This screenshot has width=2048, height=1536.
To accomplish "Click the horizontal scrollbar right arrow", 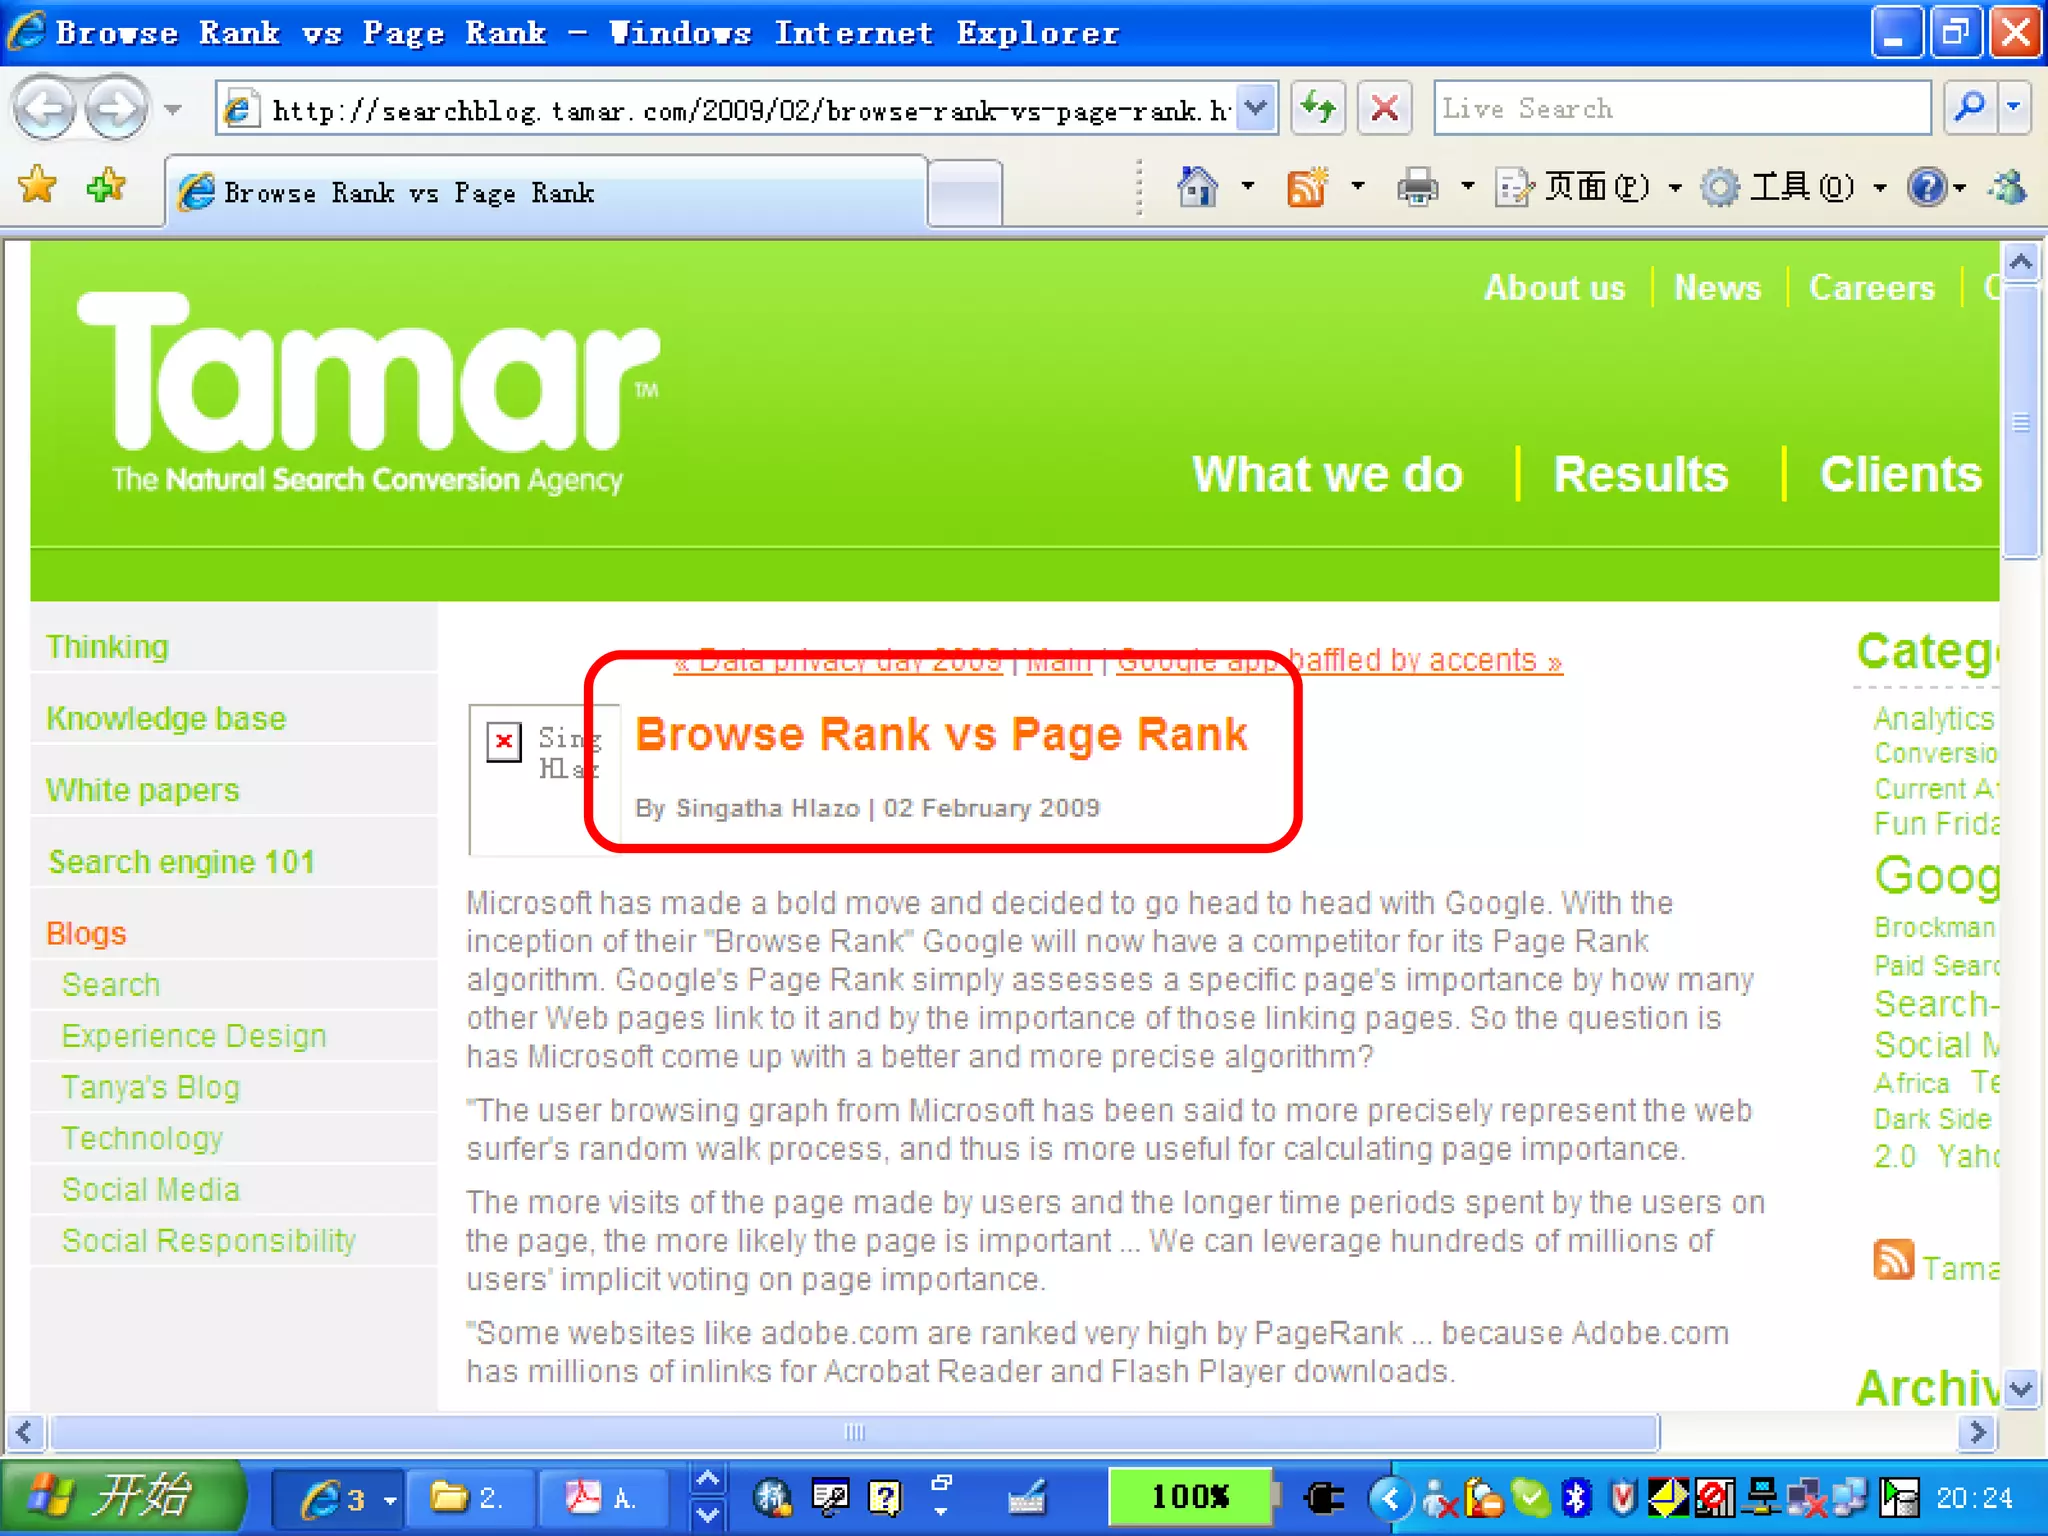I will [1977, 1432].
